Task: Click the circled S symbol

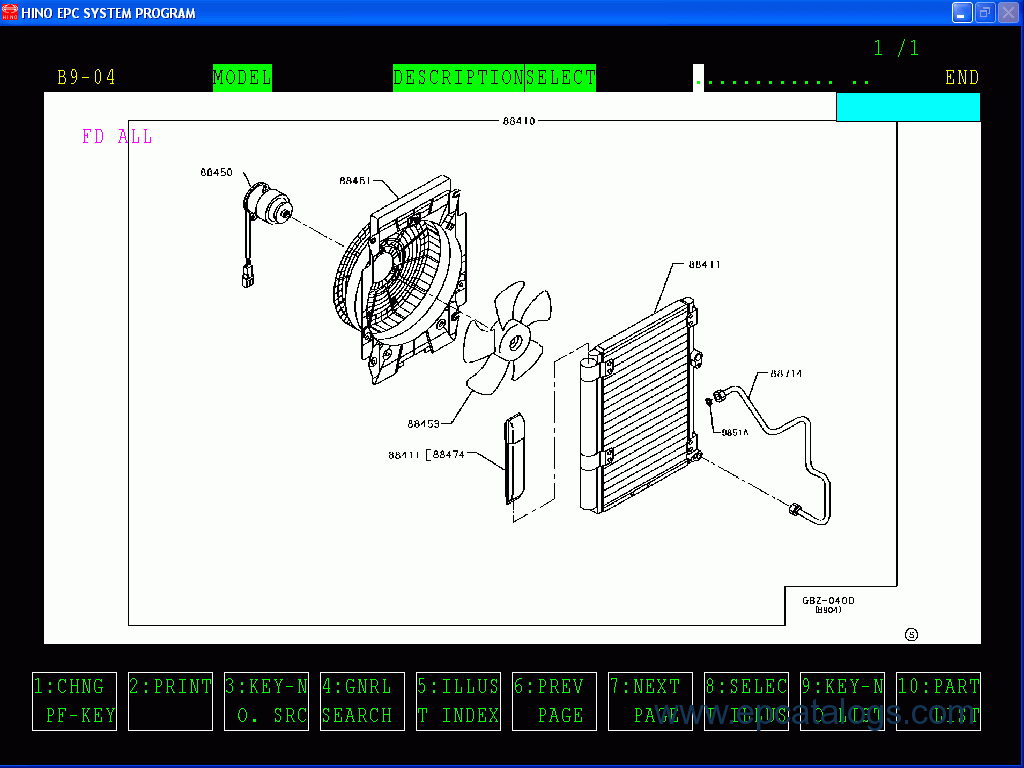Action: coord(912,634)
